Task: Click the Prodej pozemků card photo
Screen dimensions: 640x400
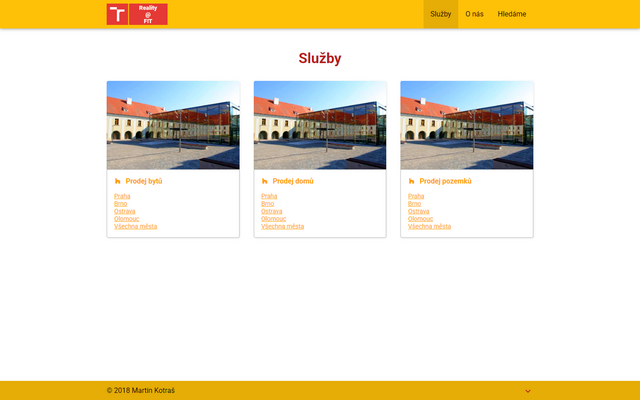Action: click(x=467, y=125)
